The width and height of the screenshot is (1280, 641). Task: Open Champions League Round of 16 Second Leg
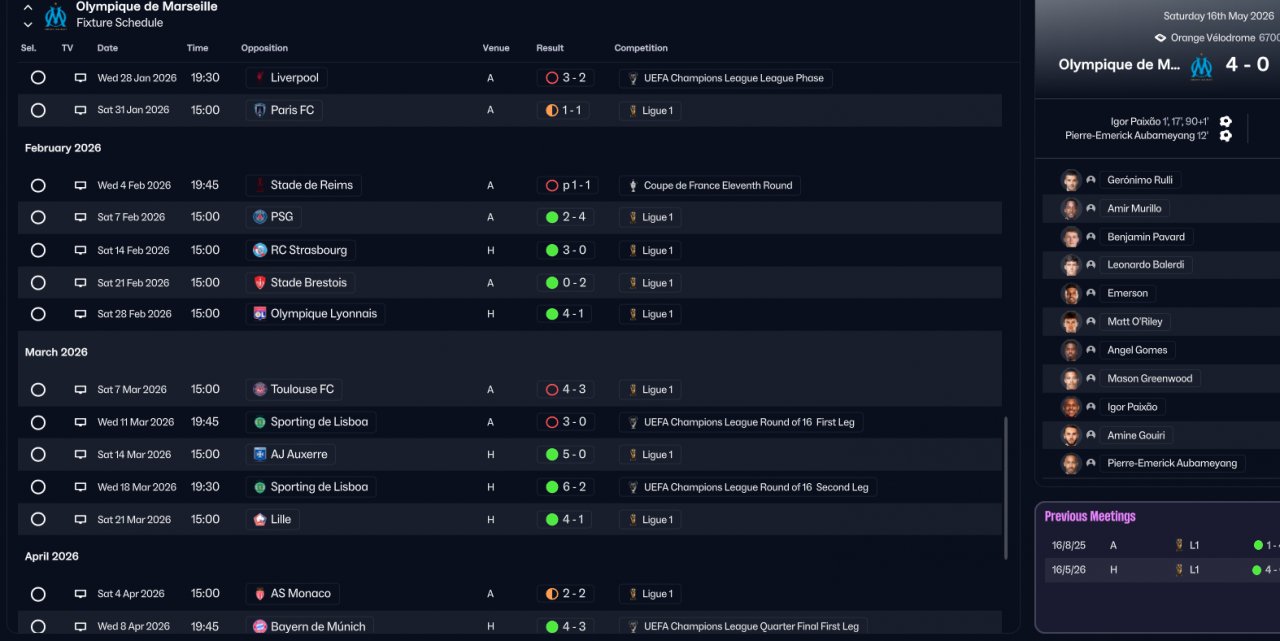(x=748, y=487)
